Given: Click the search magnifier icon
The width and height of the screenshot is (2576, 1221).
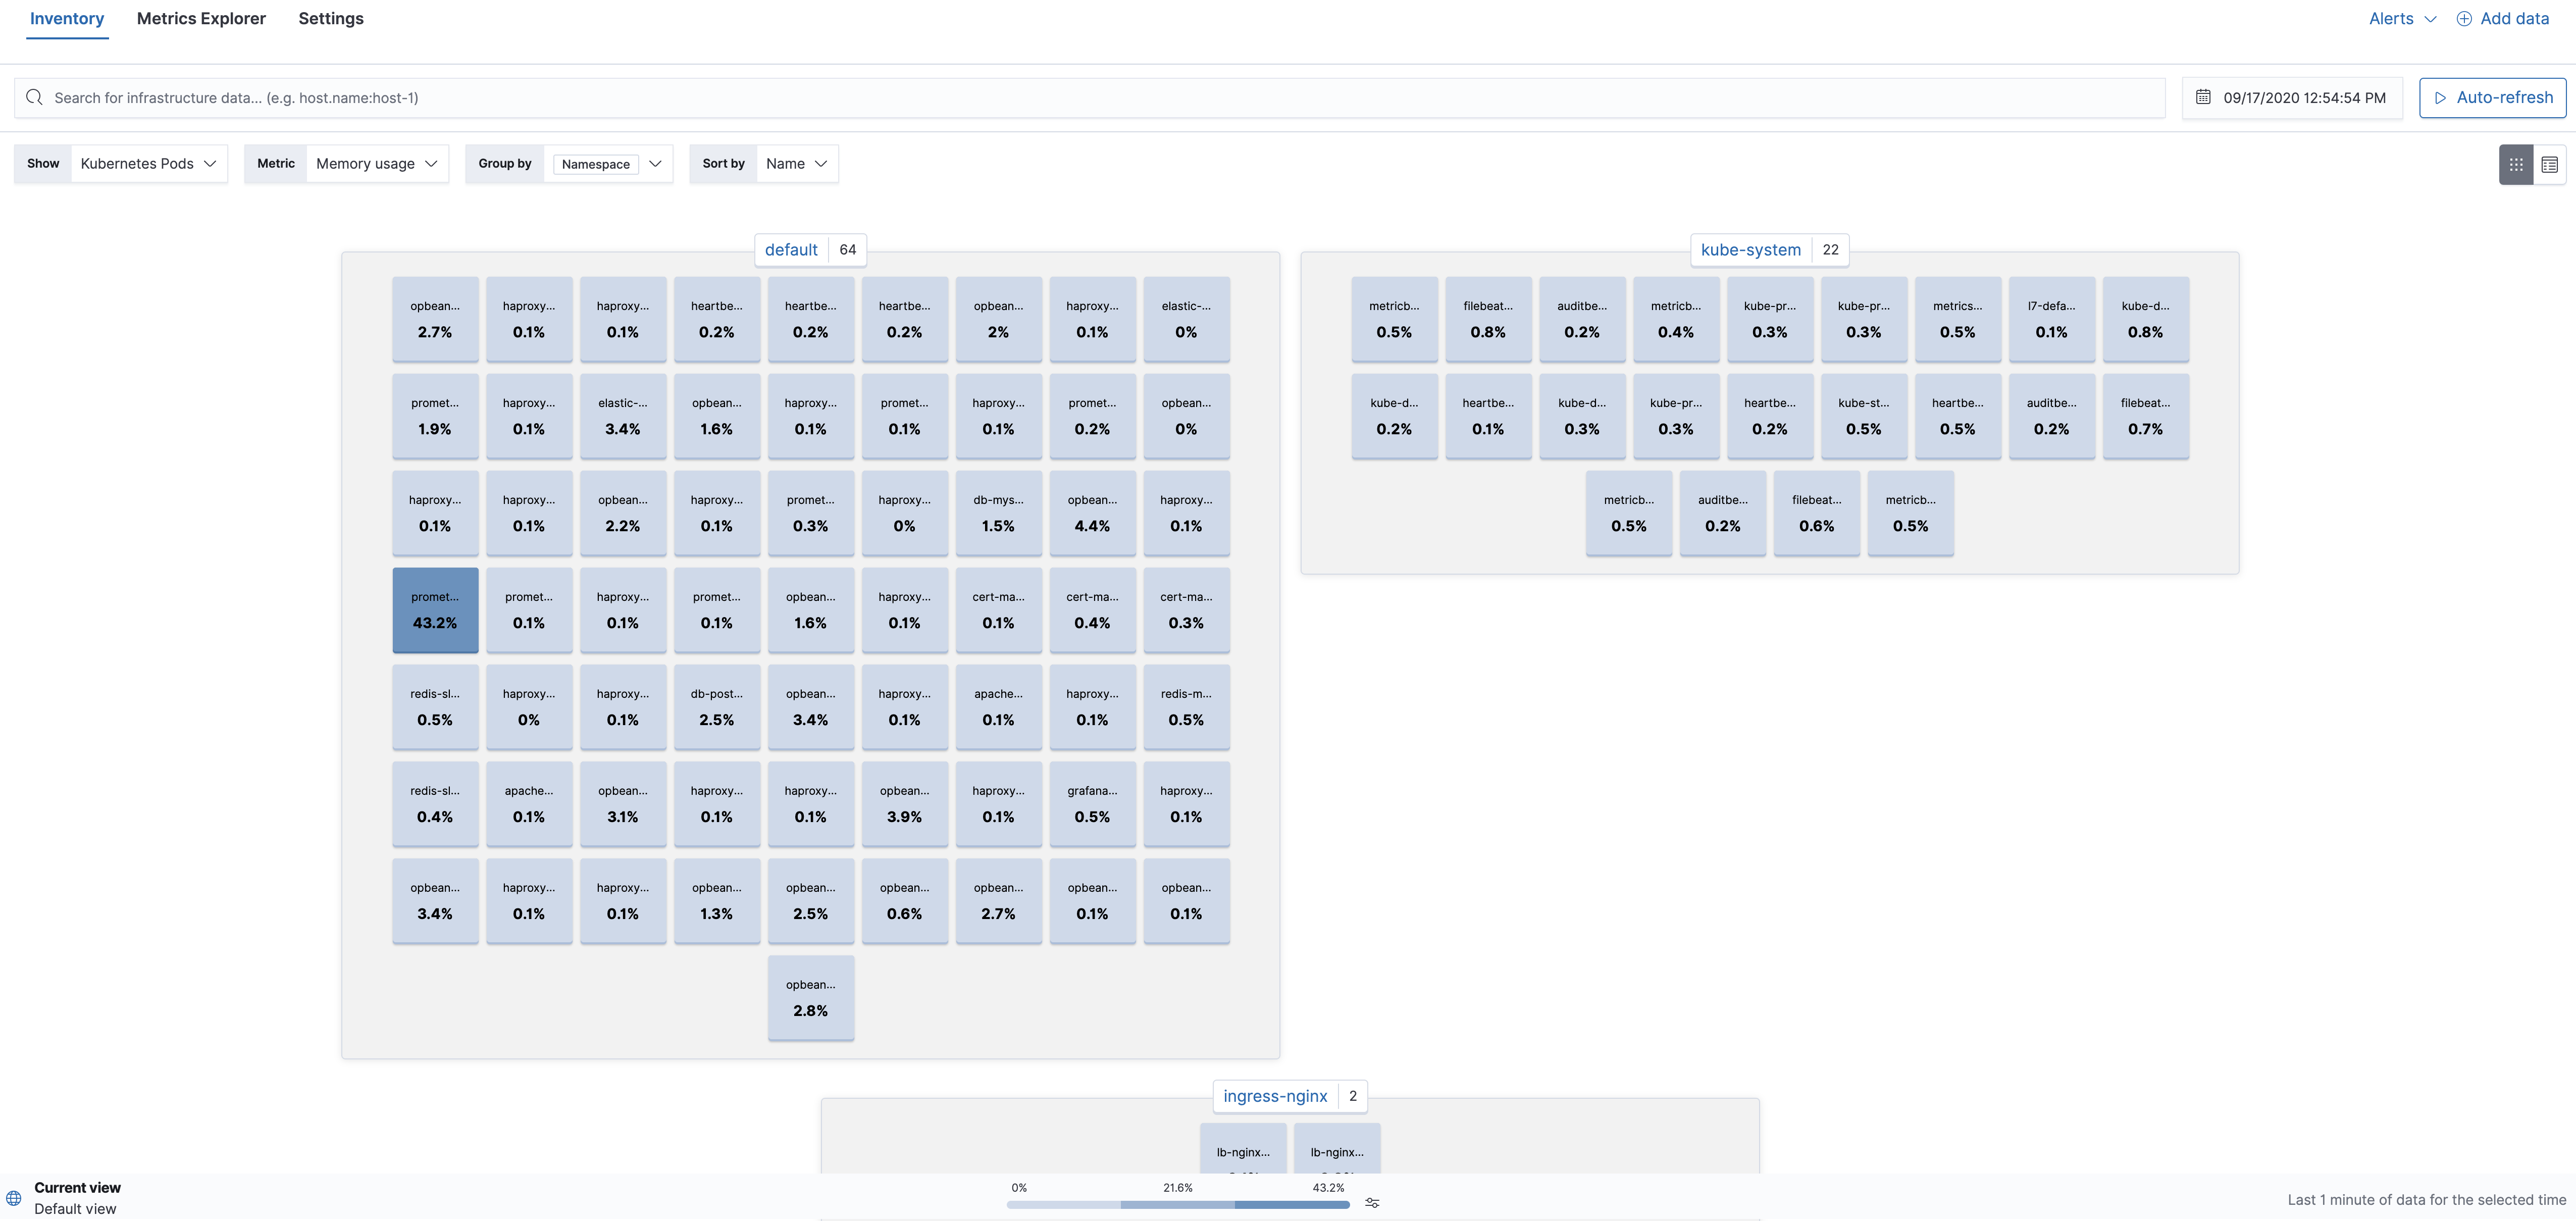Looking at the screenshot, I should (x=34, y=97).
